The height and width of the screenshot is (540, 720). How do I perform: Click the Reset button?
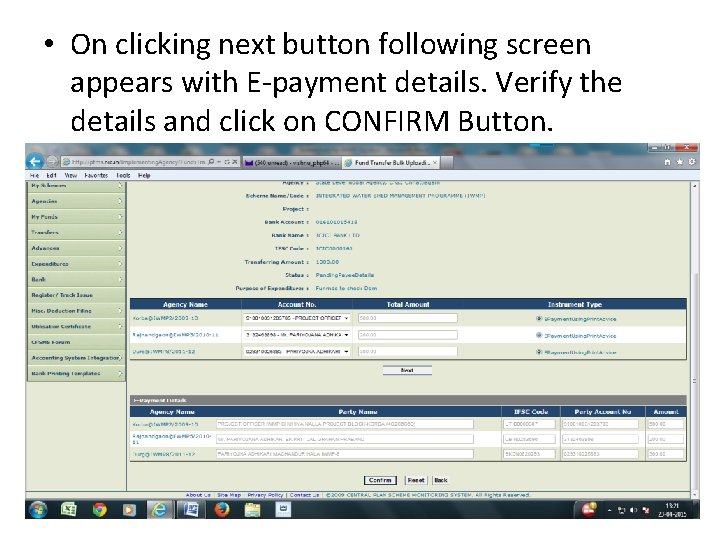pos(416,480)
